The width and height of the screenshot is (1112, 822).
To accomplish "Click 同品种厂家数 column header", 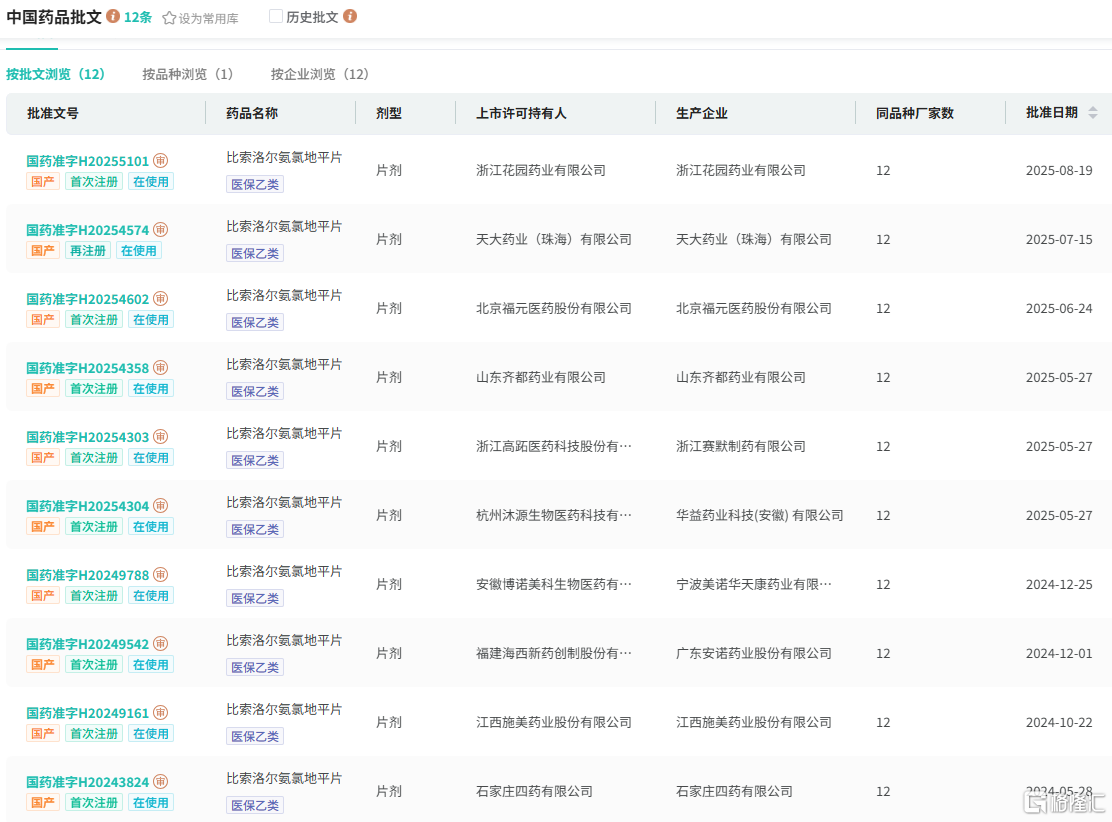I will coord(915,113).
